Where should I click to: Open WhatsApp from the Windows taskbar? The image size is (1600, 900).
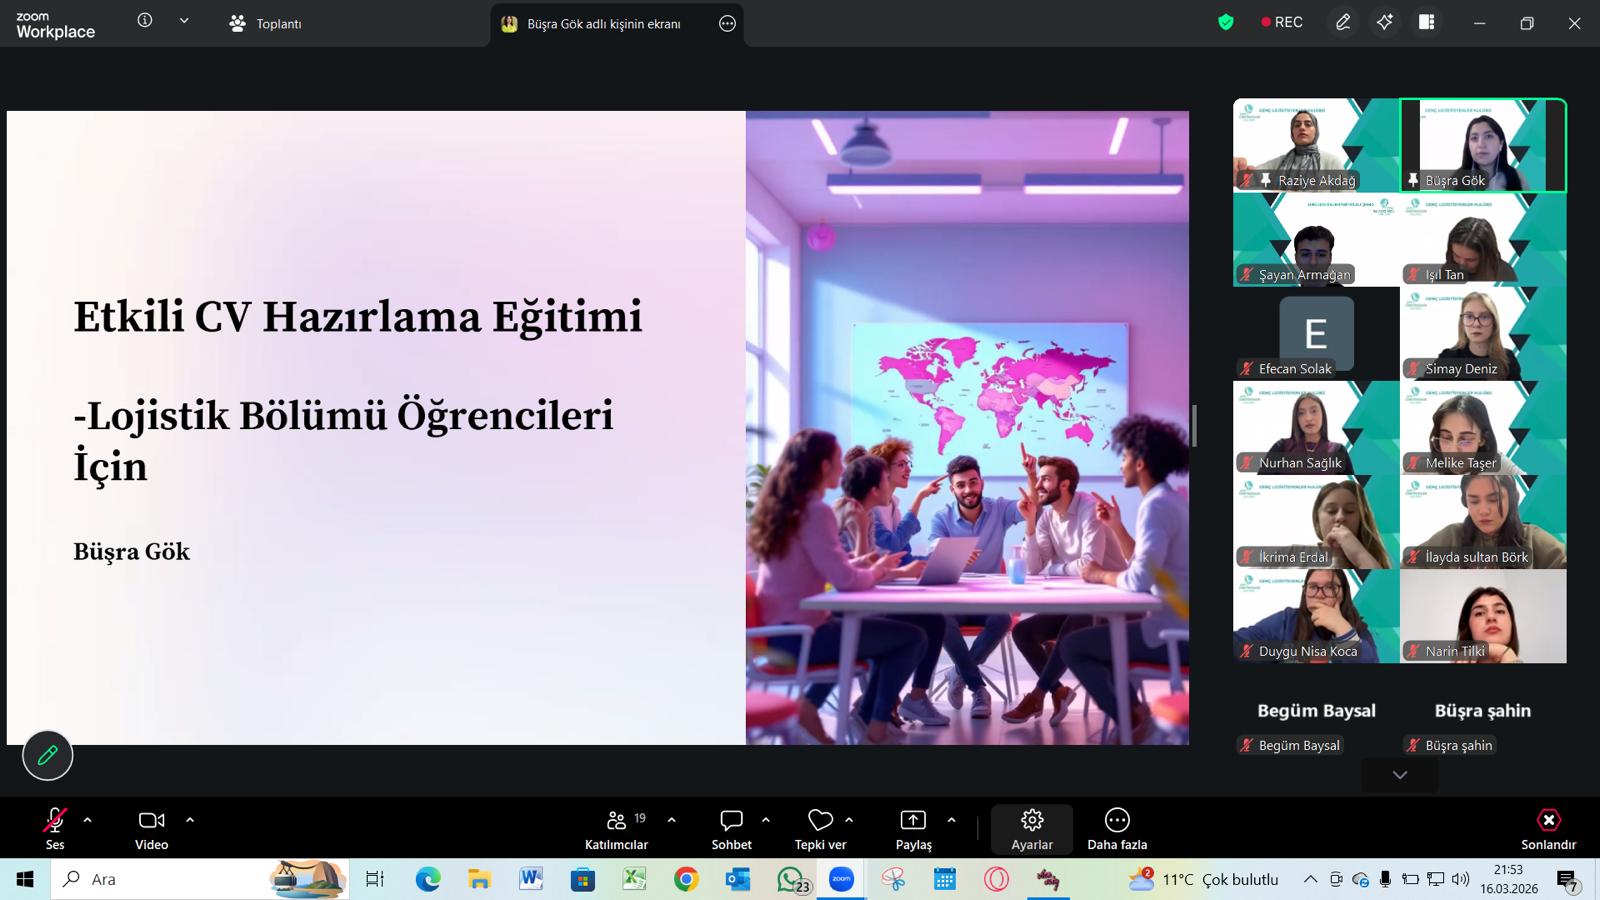(792, 879)
